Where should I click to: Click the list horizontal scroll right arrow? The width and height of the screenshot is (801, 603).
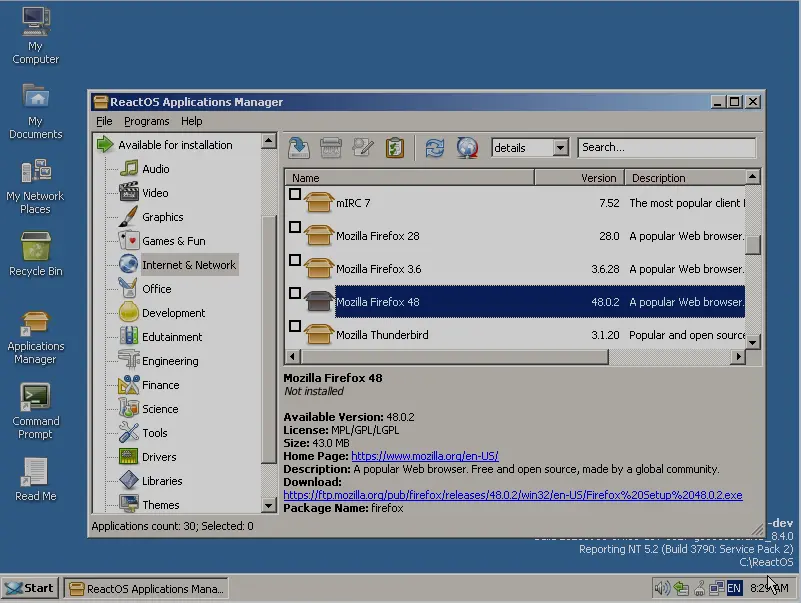[x=738, y=357]
